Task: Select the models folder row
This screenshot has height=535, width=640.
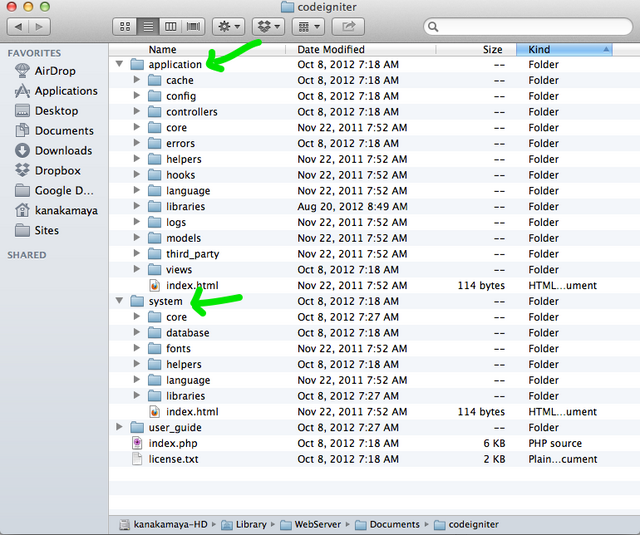Action: coord(374,238)
